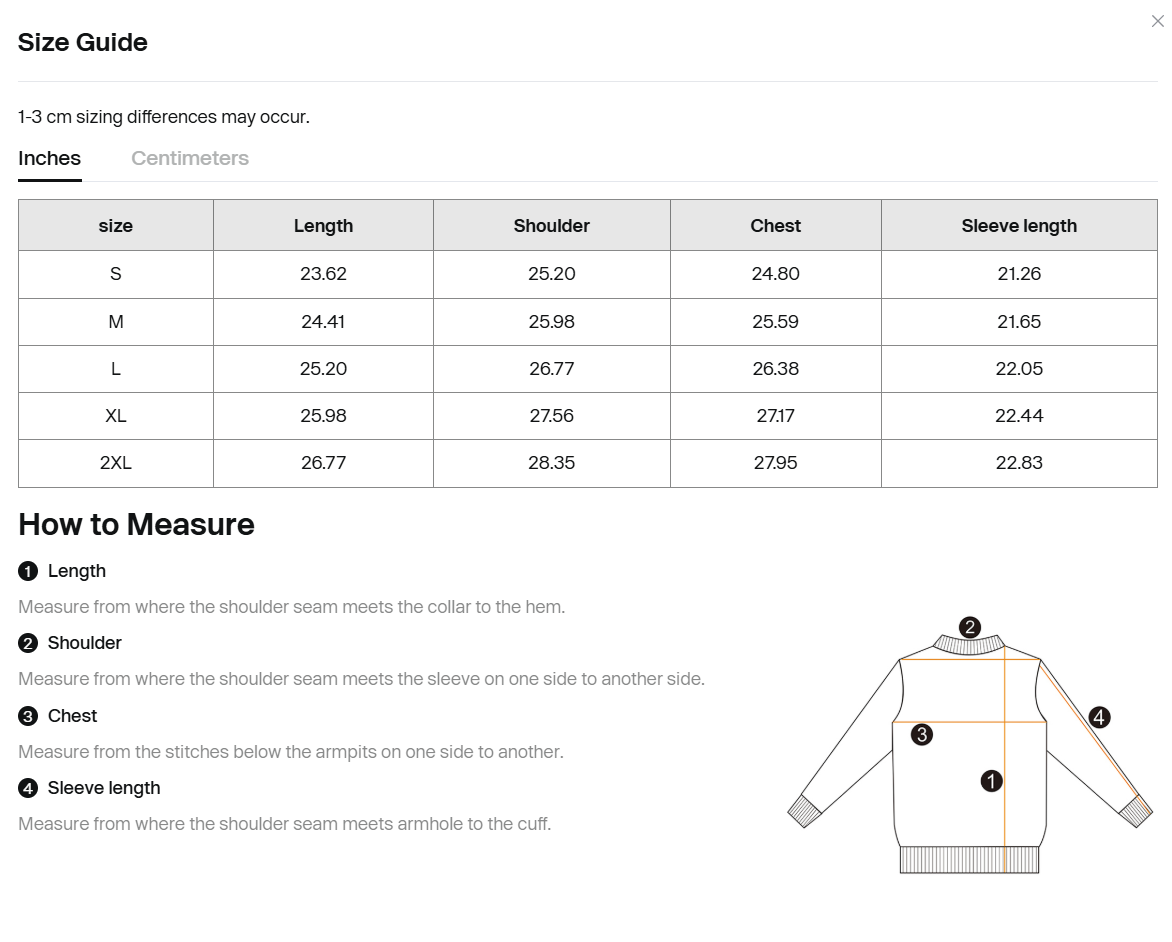The width and height of the screenshot is (1172, 942).
Task: Click the Shoulder column header
Action: 551,226
